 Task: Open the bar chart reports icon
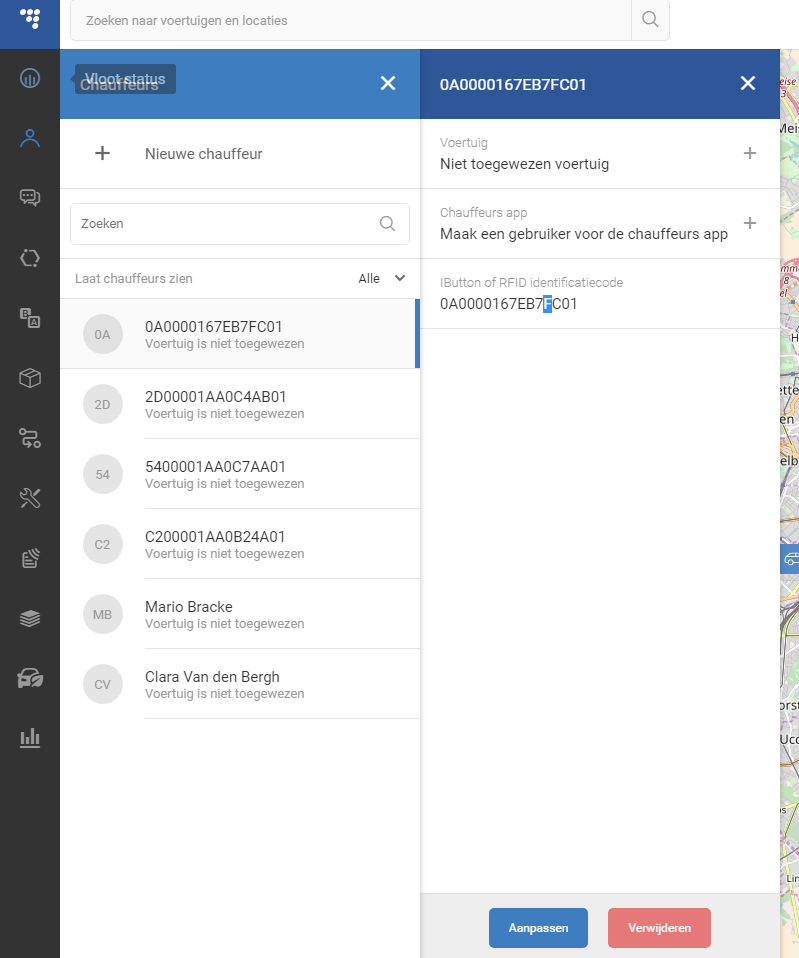[x=30, y=738]
